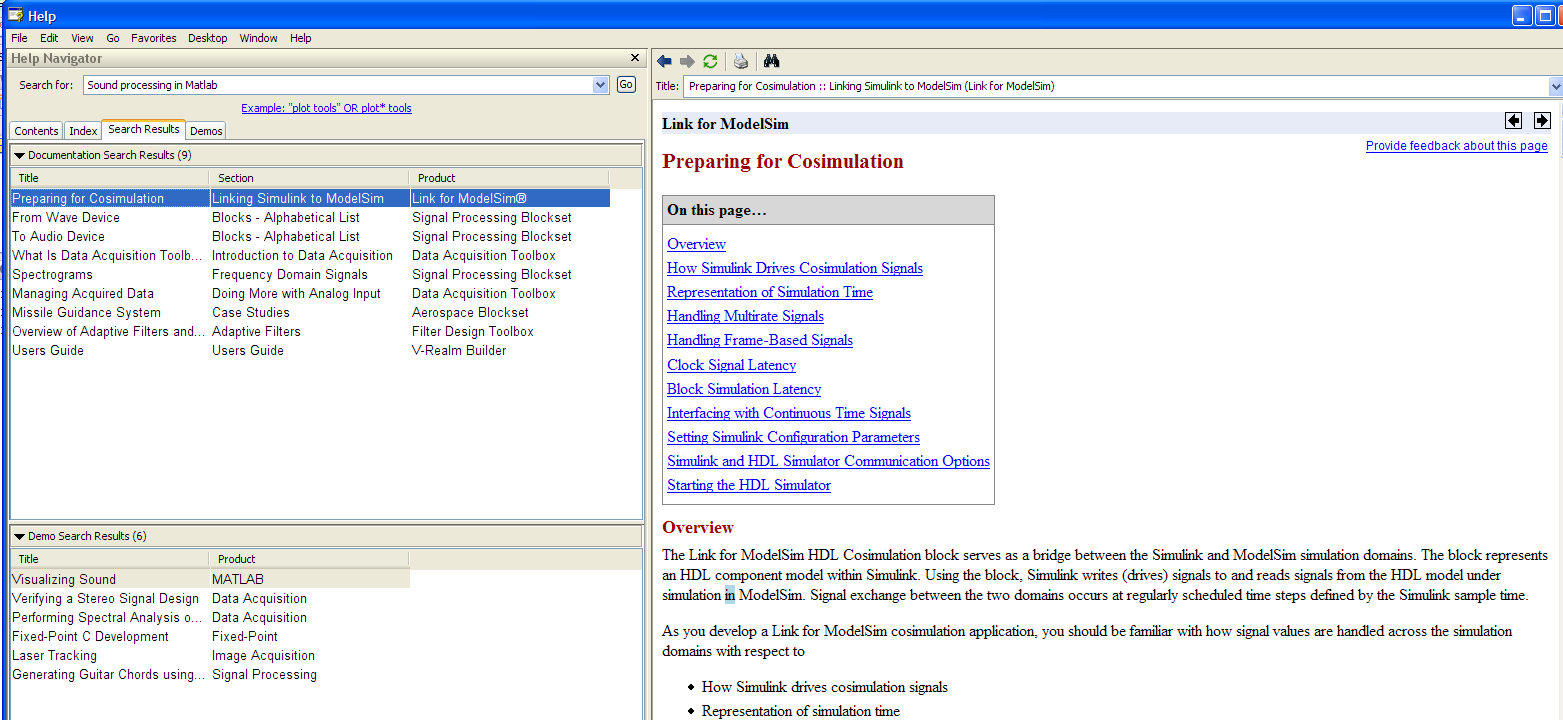Viewport: 1563px width, 720px height.
Task: Open the Desktop menu
Action: tap(208, 38)
